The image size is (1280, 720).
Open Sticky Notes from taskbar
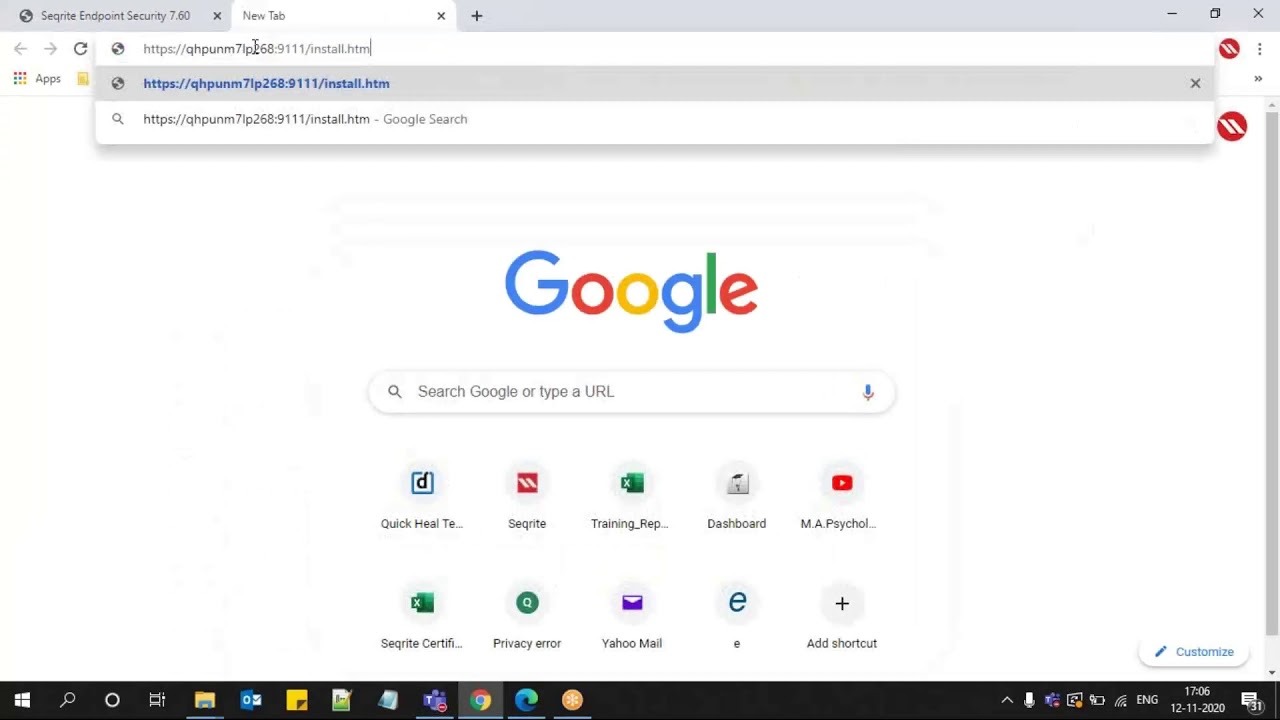296,700
